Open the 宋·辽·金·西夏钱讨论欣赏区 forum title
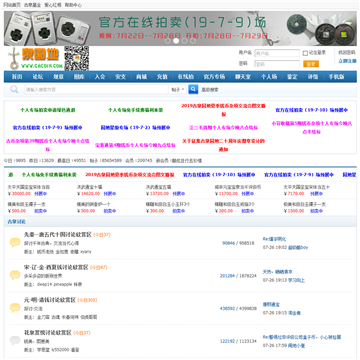The height and width of the screenshot is (360, 360). click(56, 267)
